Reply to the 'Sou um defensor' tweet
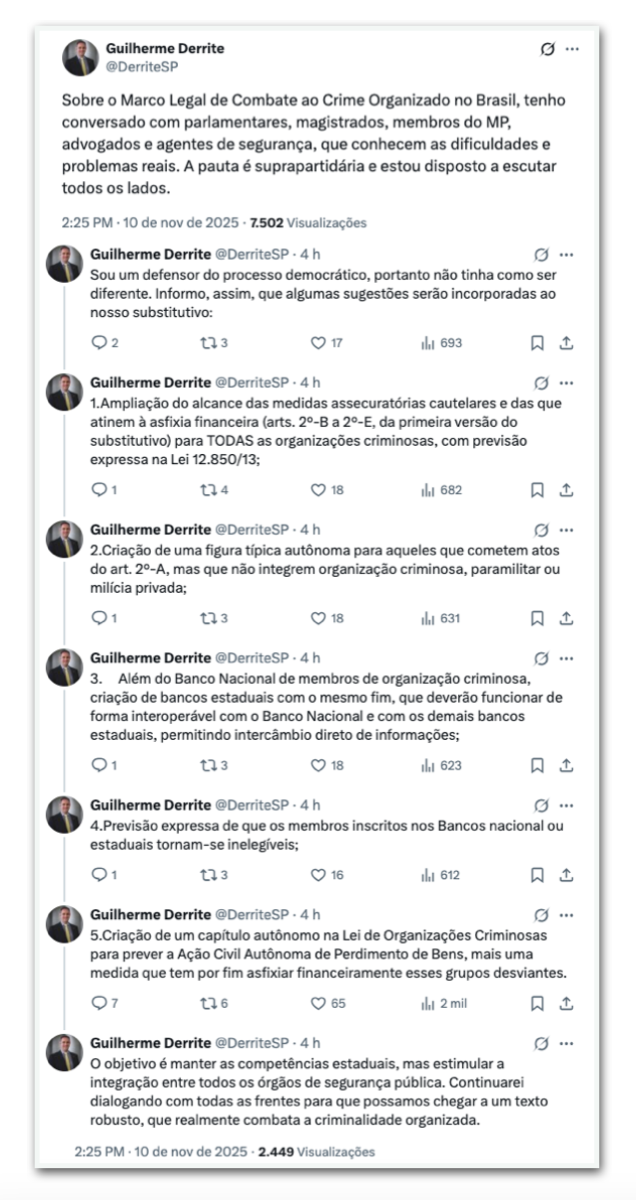The height and width of the screenshot is (1200, 636). (x=98, y=343)
